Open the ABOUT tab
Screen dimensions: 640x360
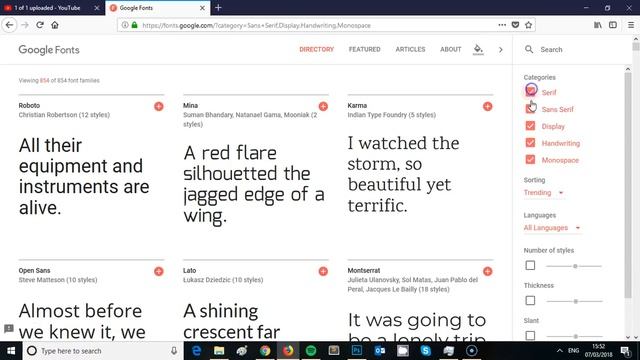[x=451, y=49]
